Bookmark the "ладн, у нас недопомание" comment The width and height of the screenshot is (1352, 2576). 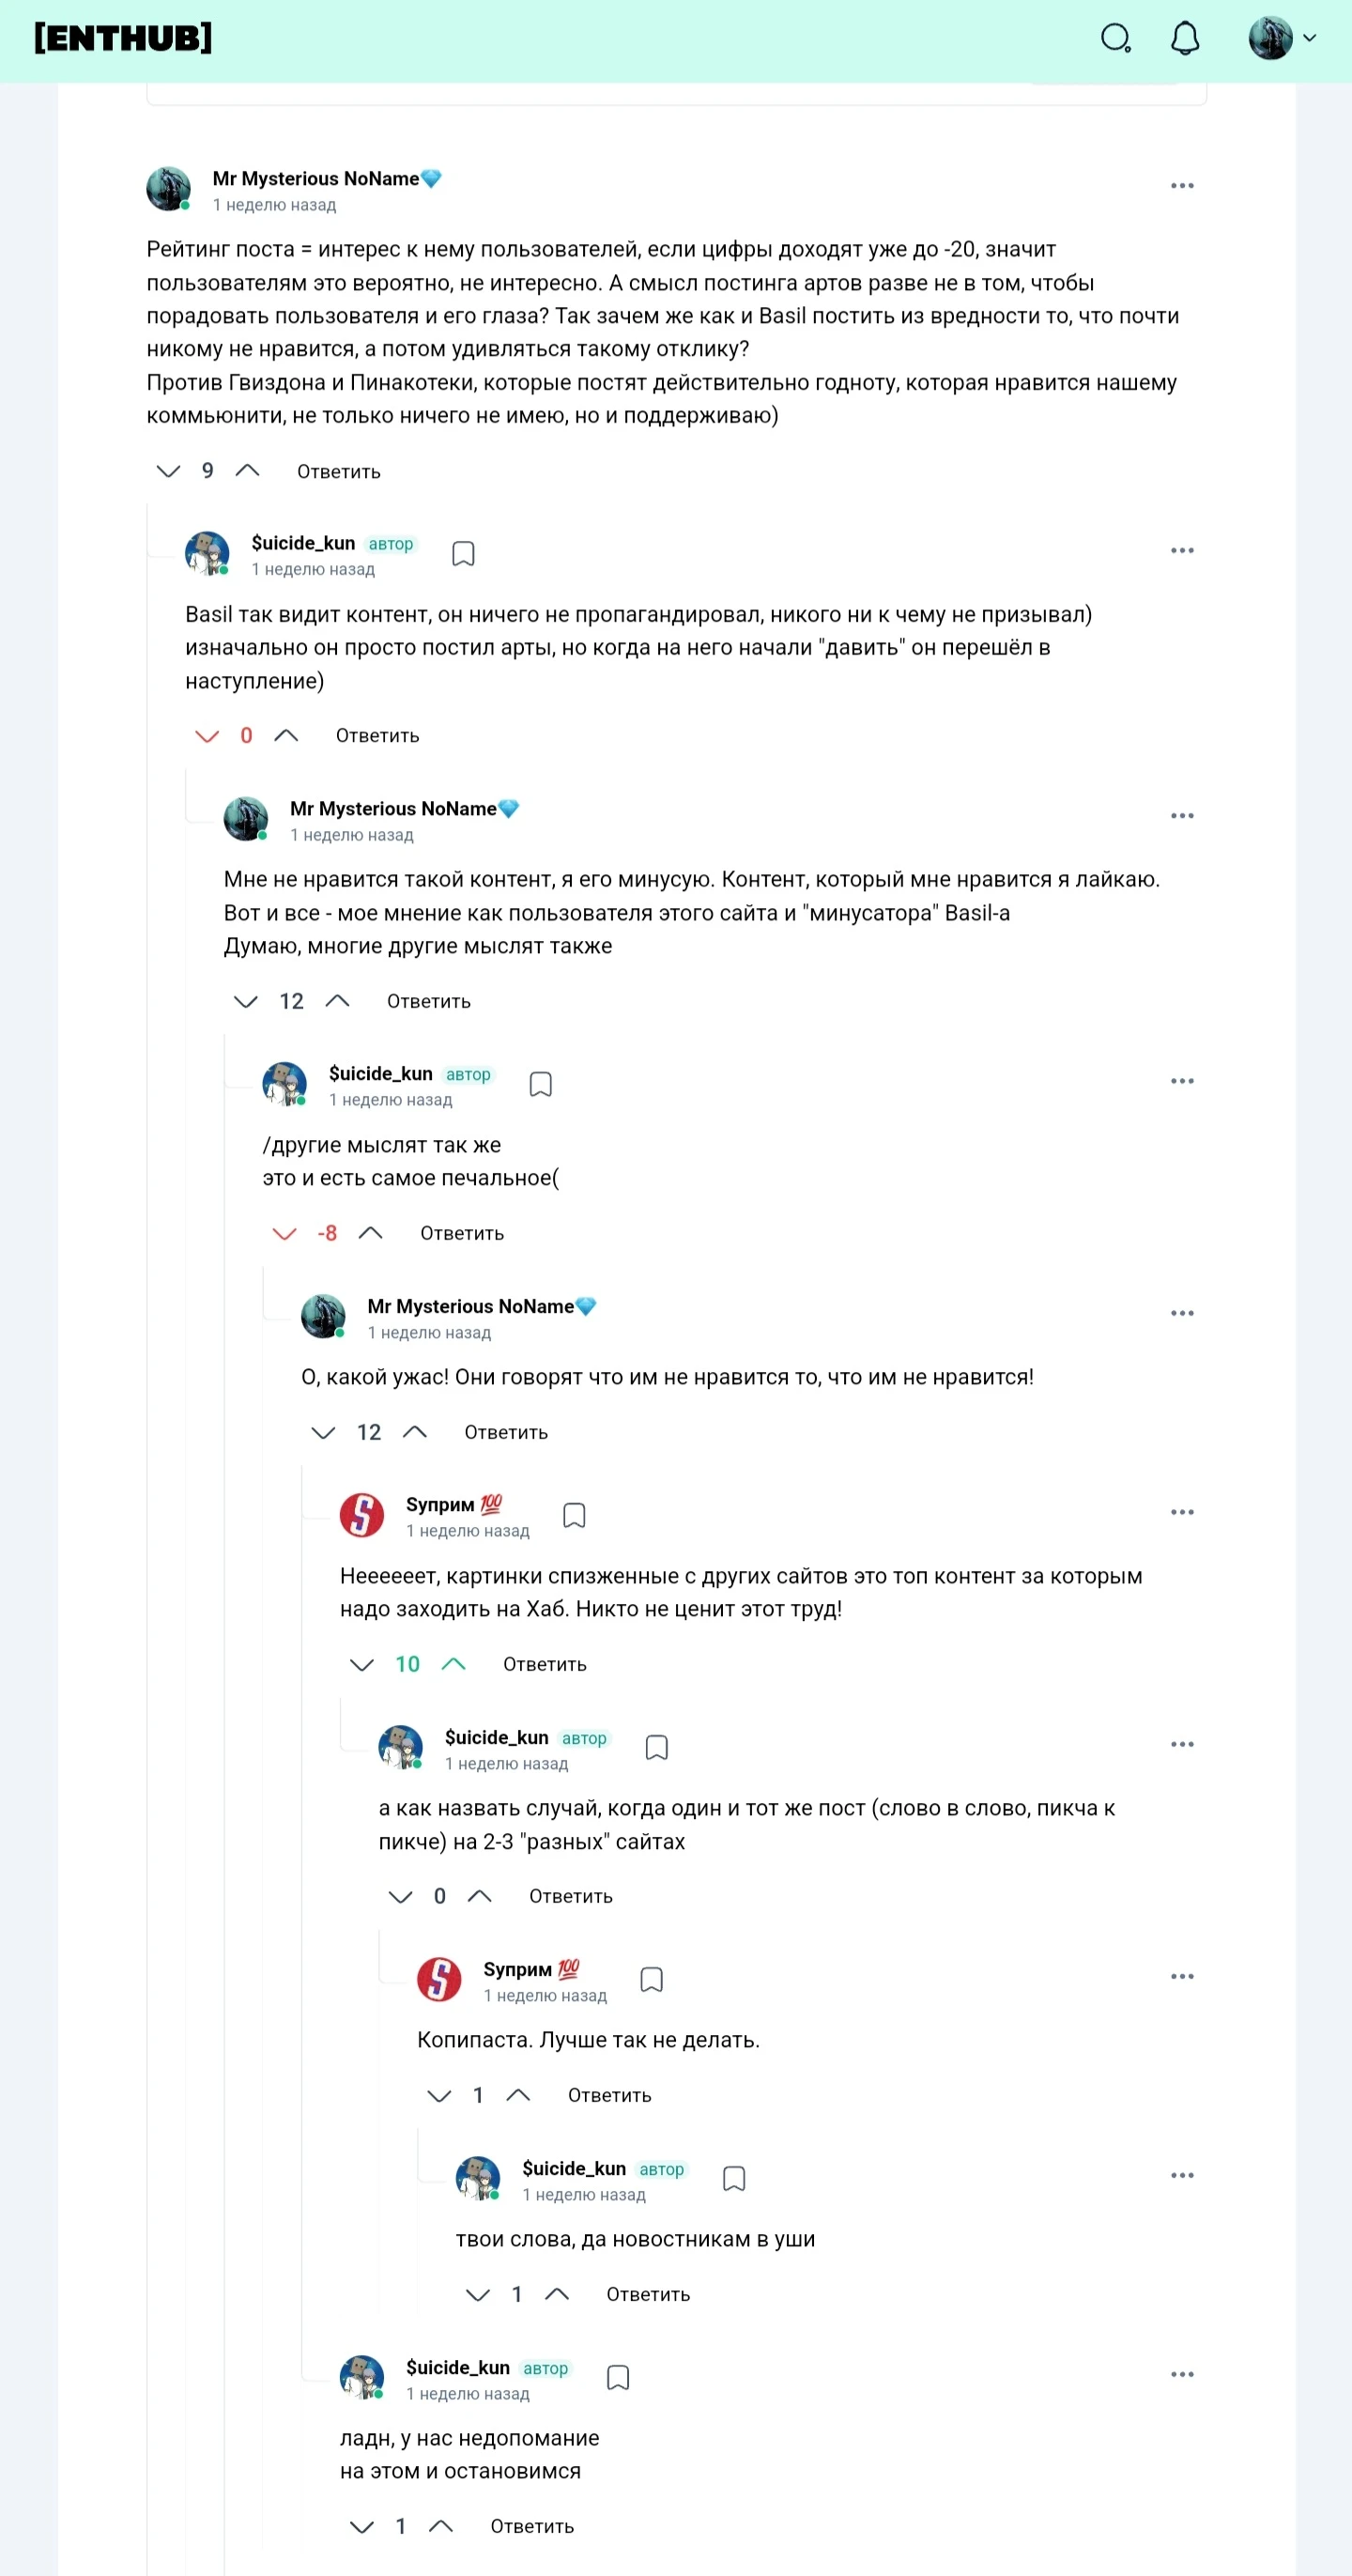pos(618,2378)
